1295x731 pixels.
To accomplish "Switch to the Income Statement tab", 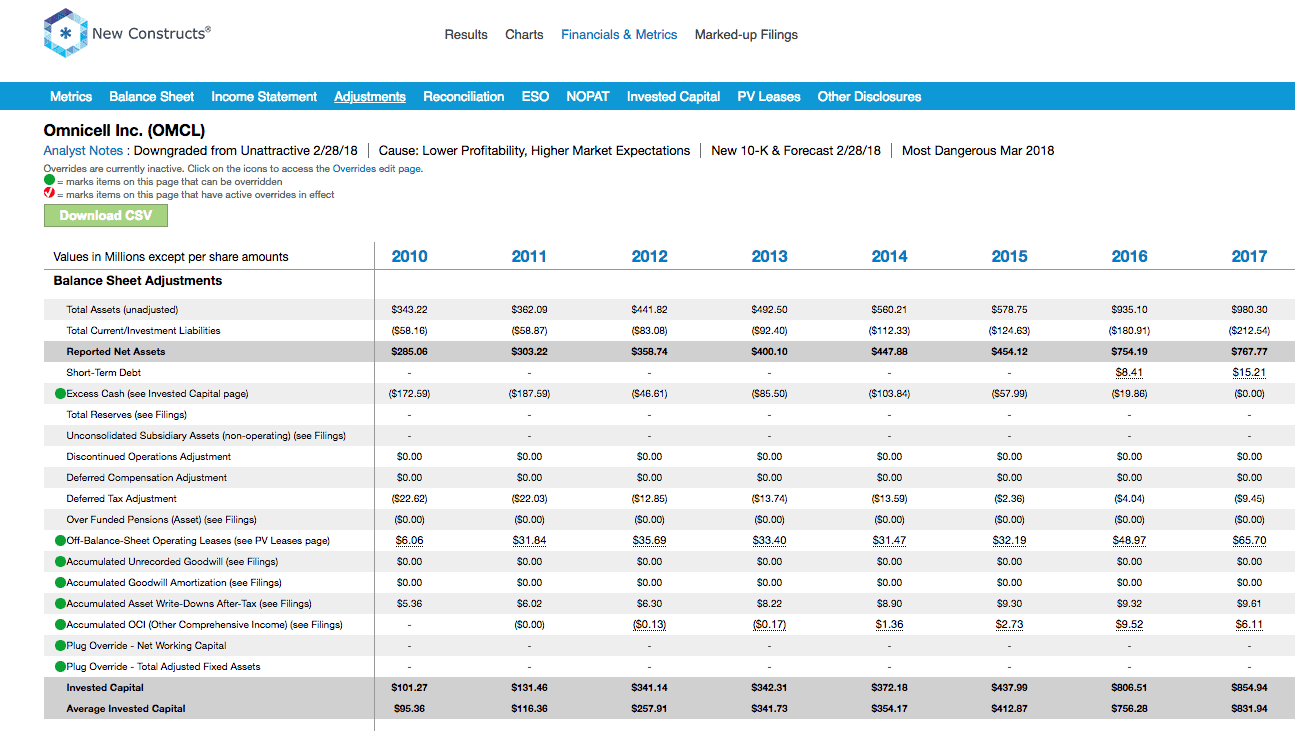I will 264,97.
